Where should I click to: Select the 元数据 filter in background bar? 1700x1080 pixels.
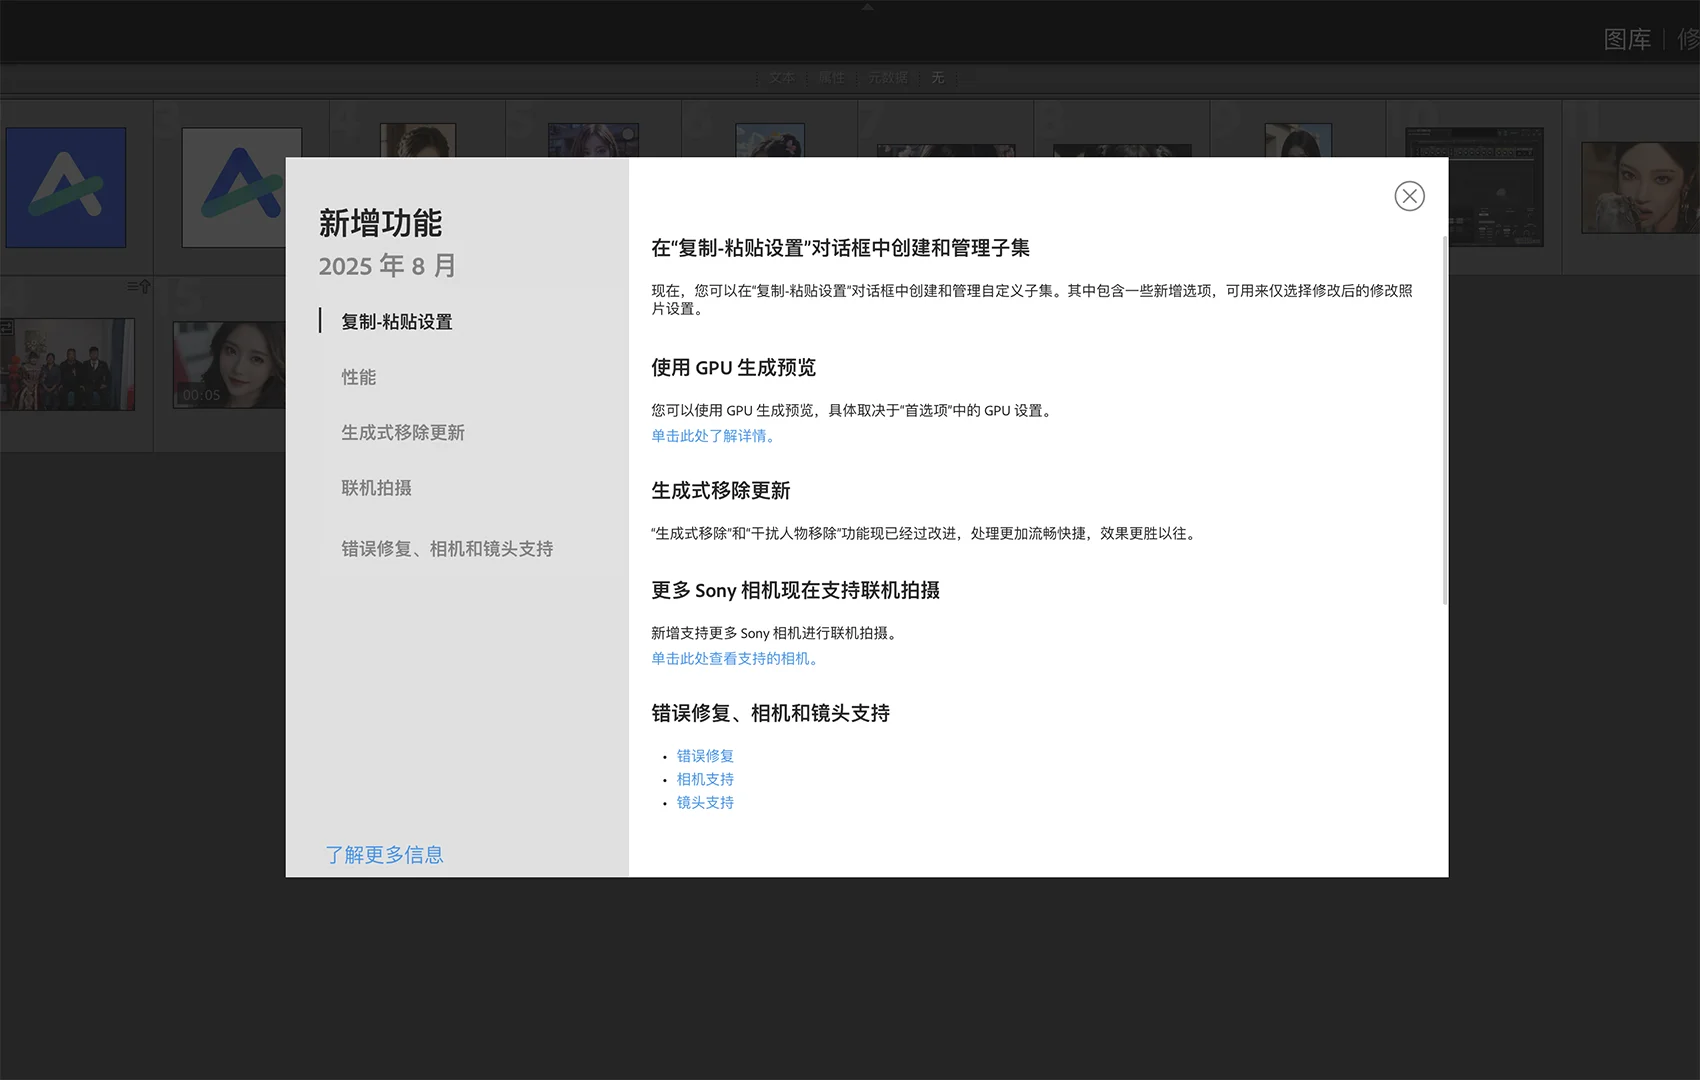click(888, 77)
